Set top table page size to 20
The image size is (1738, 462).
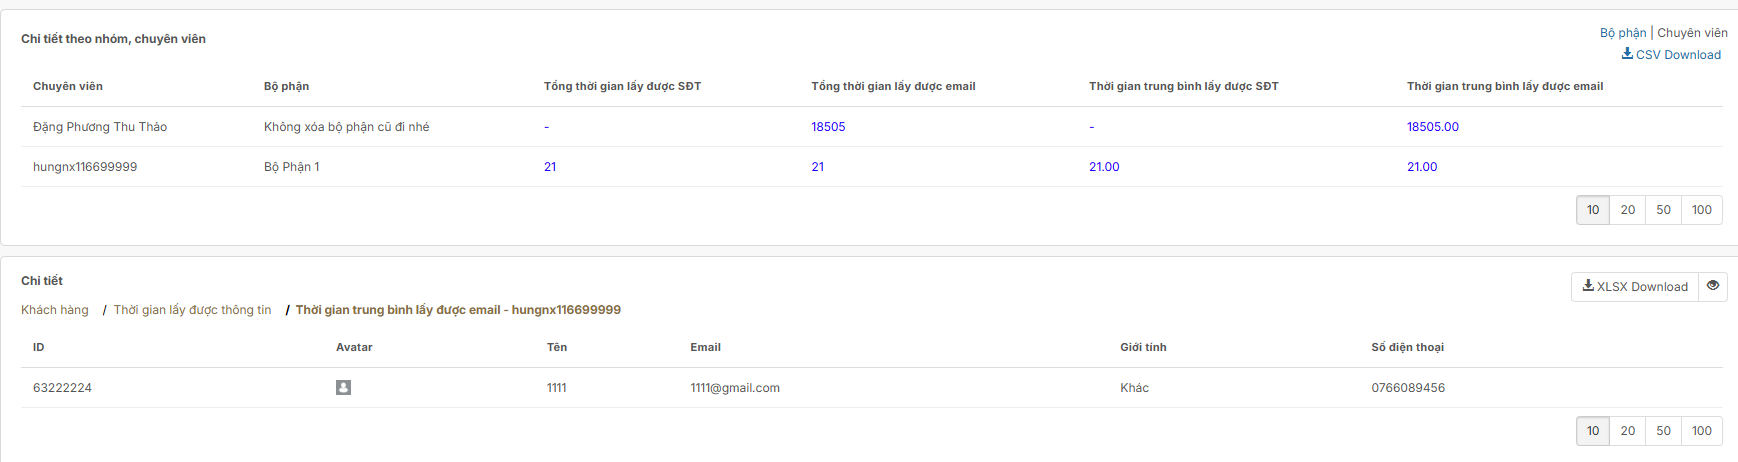(x=1627, y=210)
